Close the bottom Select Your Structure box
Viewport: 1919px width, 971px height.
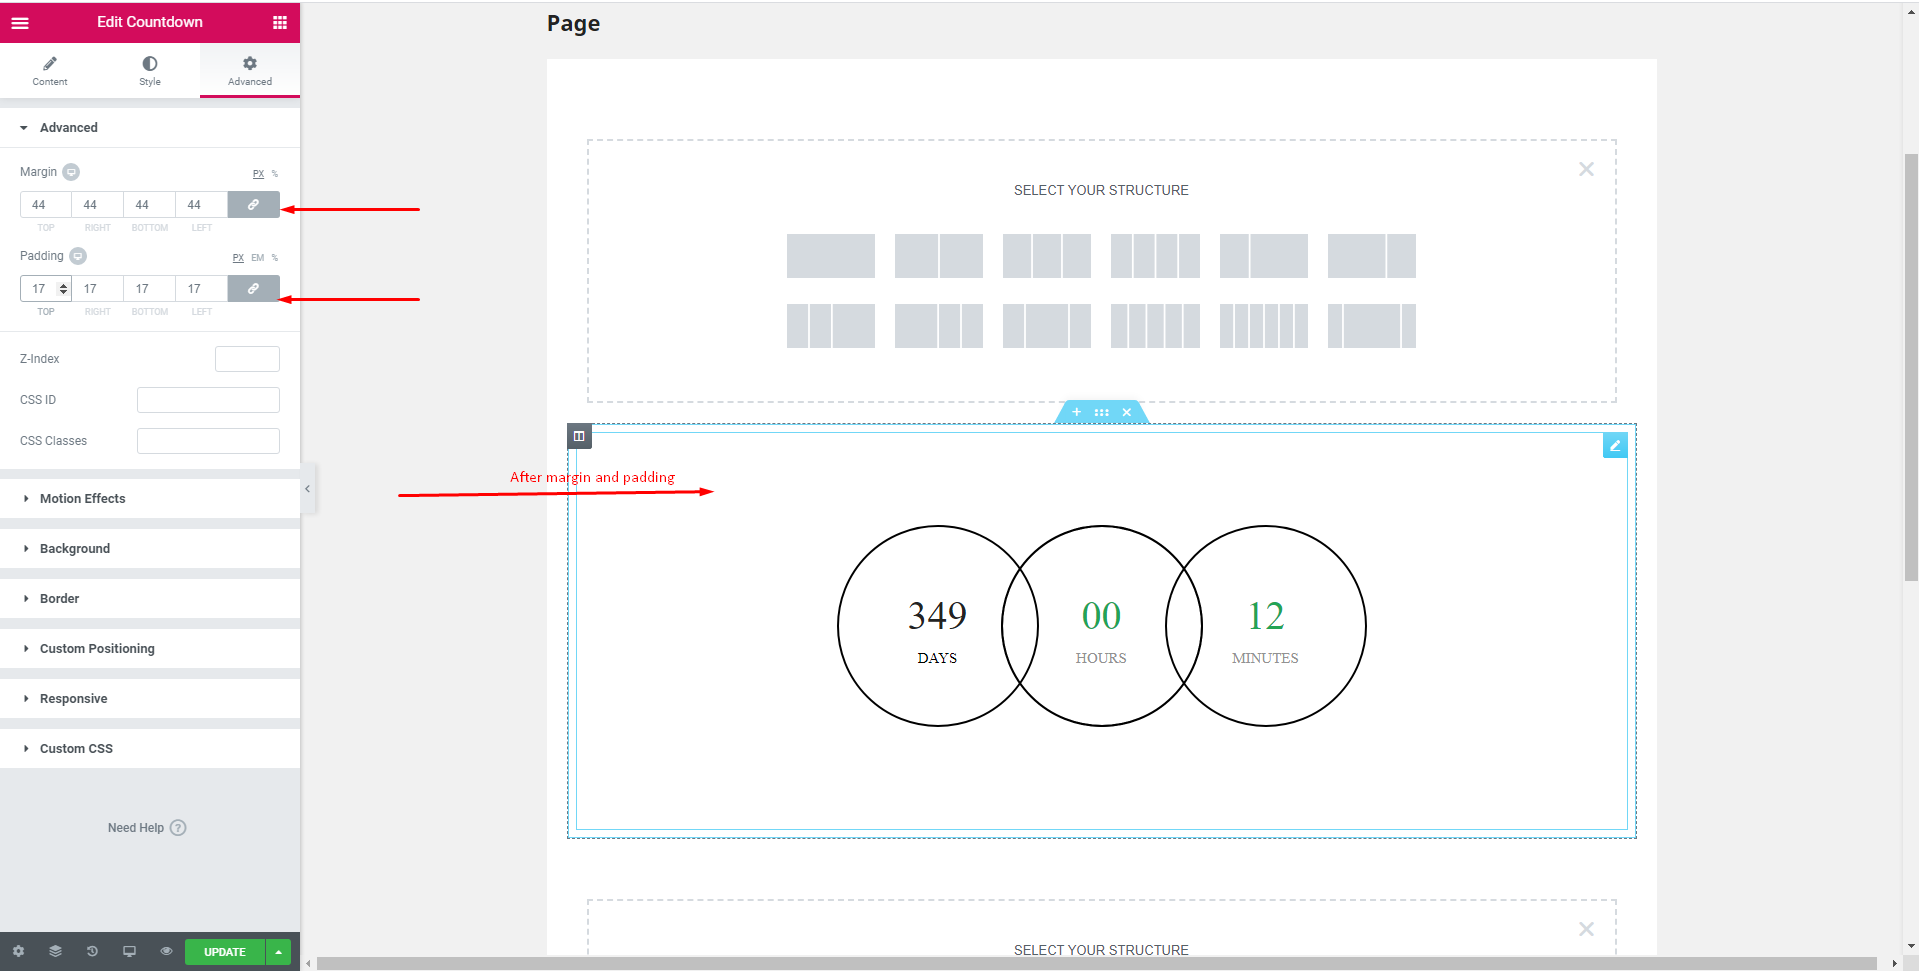coord(1586,929)
